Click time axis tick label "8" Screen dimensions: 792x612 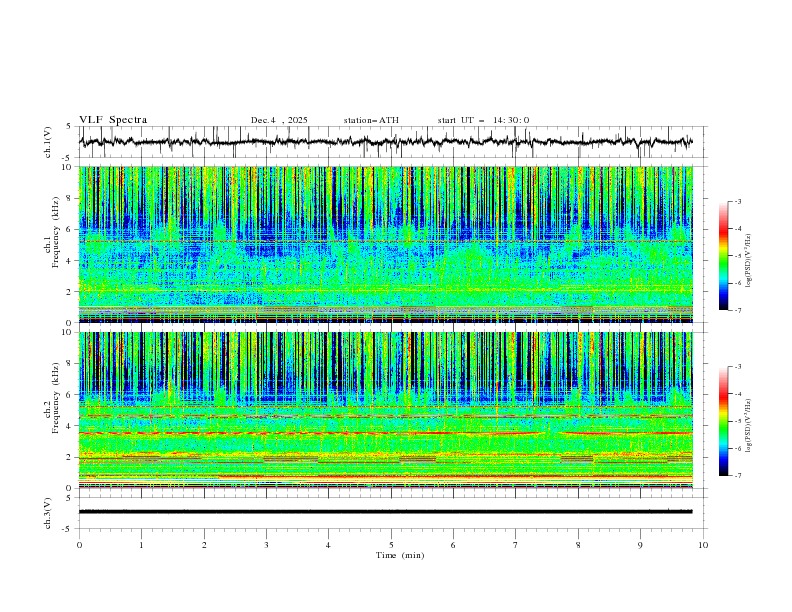point(578,545)
